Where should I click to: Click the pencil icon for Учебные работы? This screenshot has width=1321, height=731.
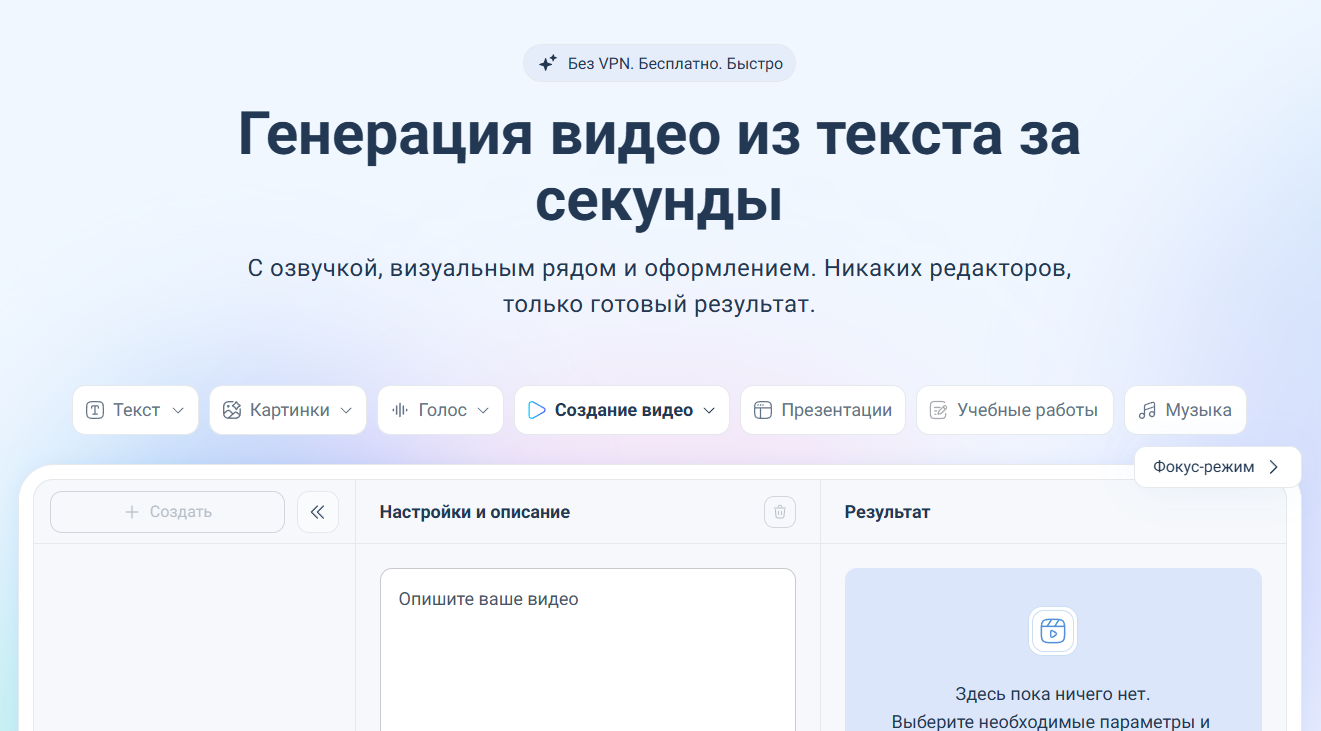pos(939,410)
